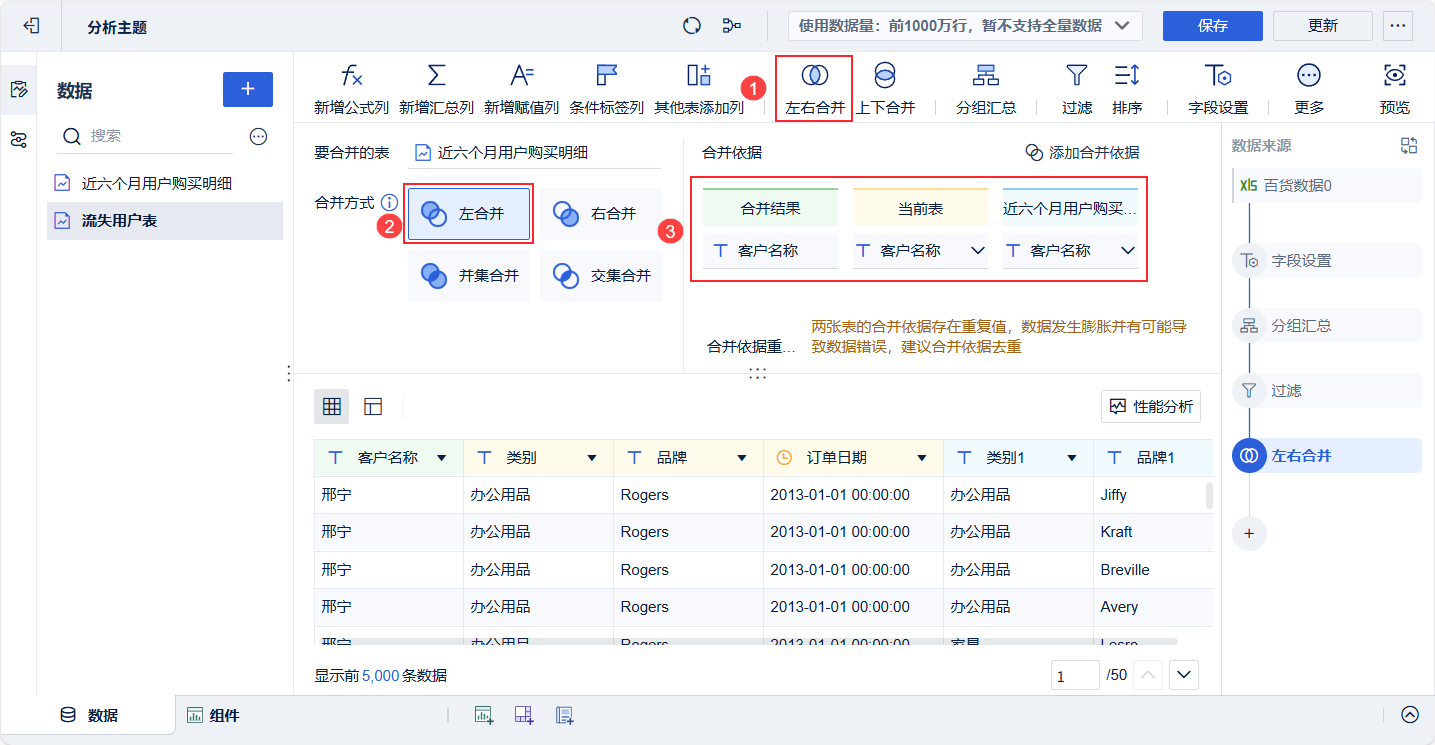
Task: Click the add-document icon in bottom bar
Action: (564, 715)
